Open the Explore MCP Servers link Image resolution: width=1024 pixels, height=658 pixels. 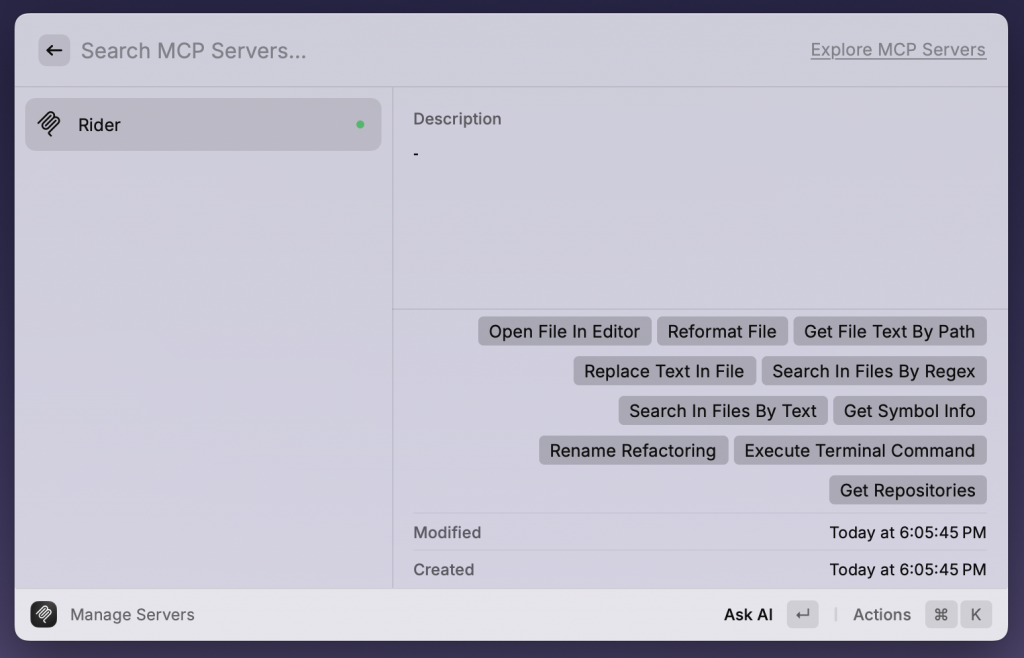point(897,50)
